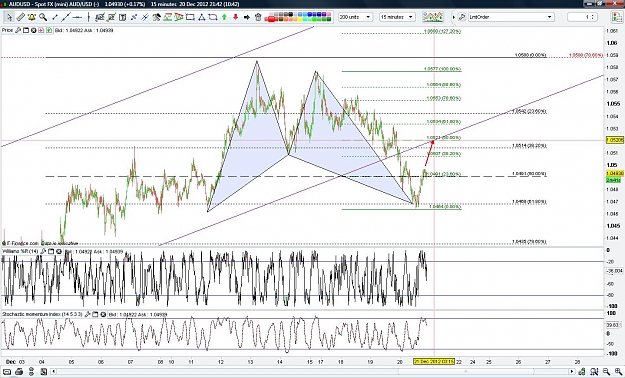625x378 pixels.
Task: Zoom out chart using bottom-right magnifier minus
Action: (x=606, y=372)
